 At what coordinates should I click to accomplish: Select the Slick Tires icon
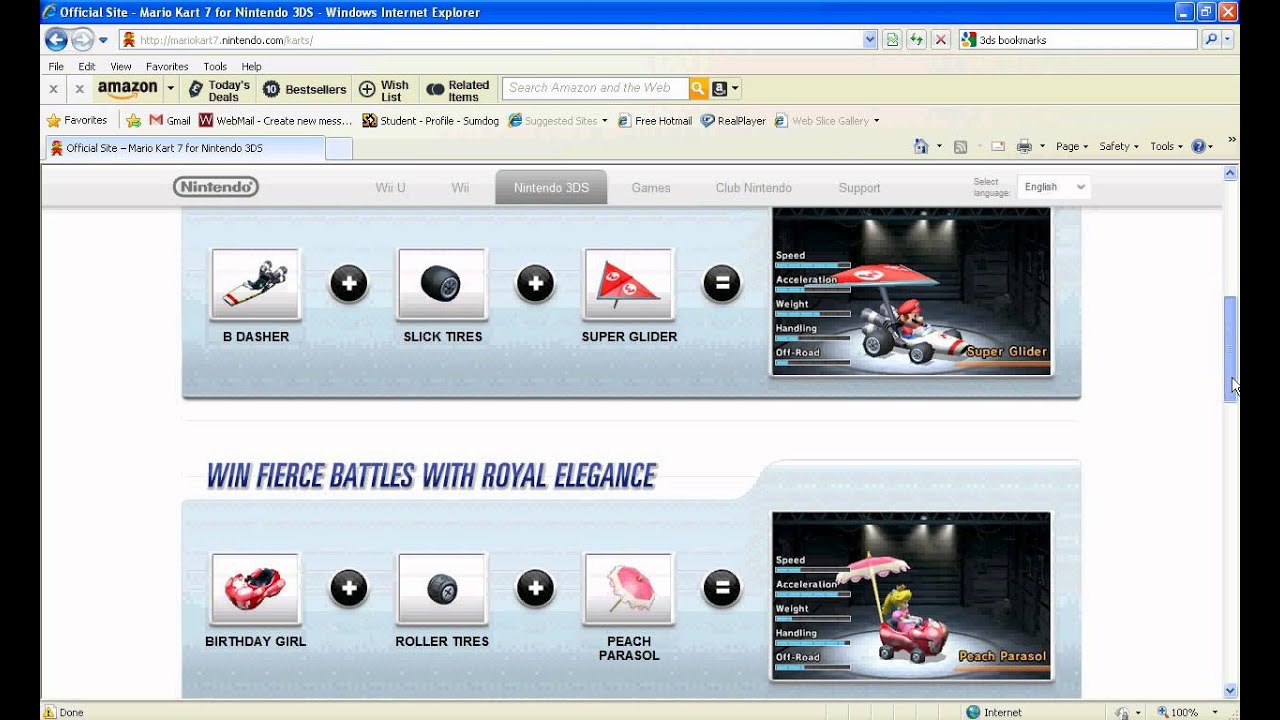click(x=442, y=284)
